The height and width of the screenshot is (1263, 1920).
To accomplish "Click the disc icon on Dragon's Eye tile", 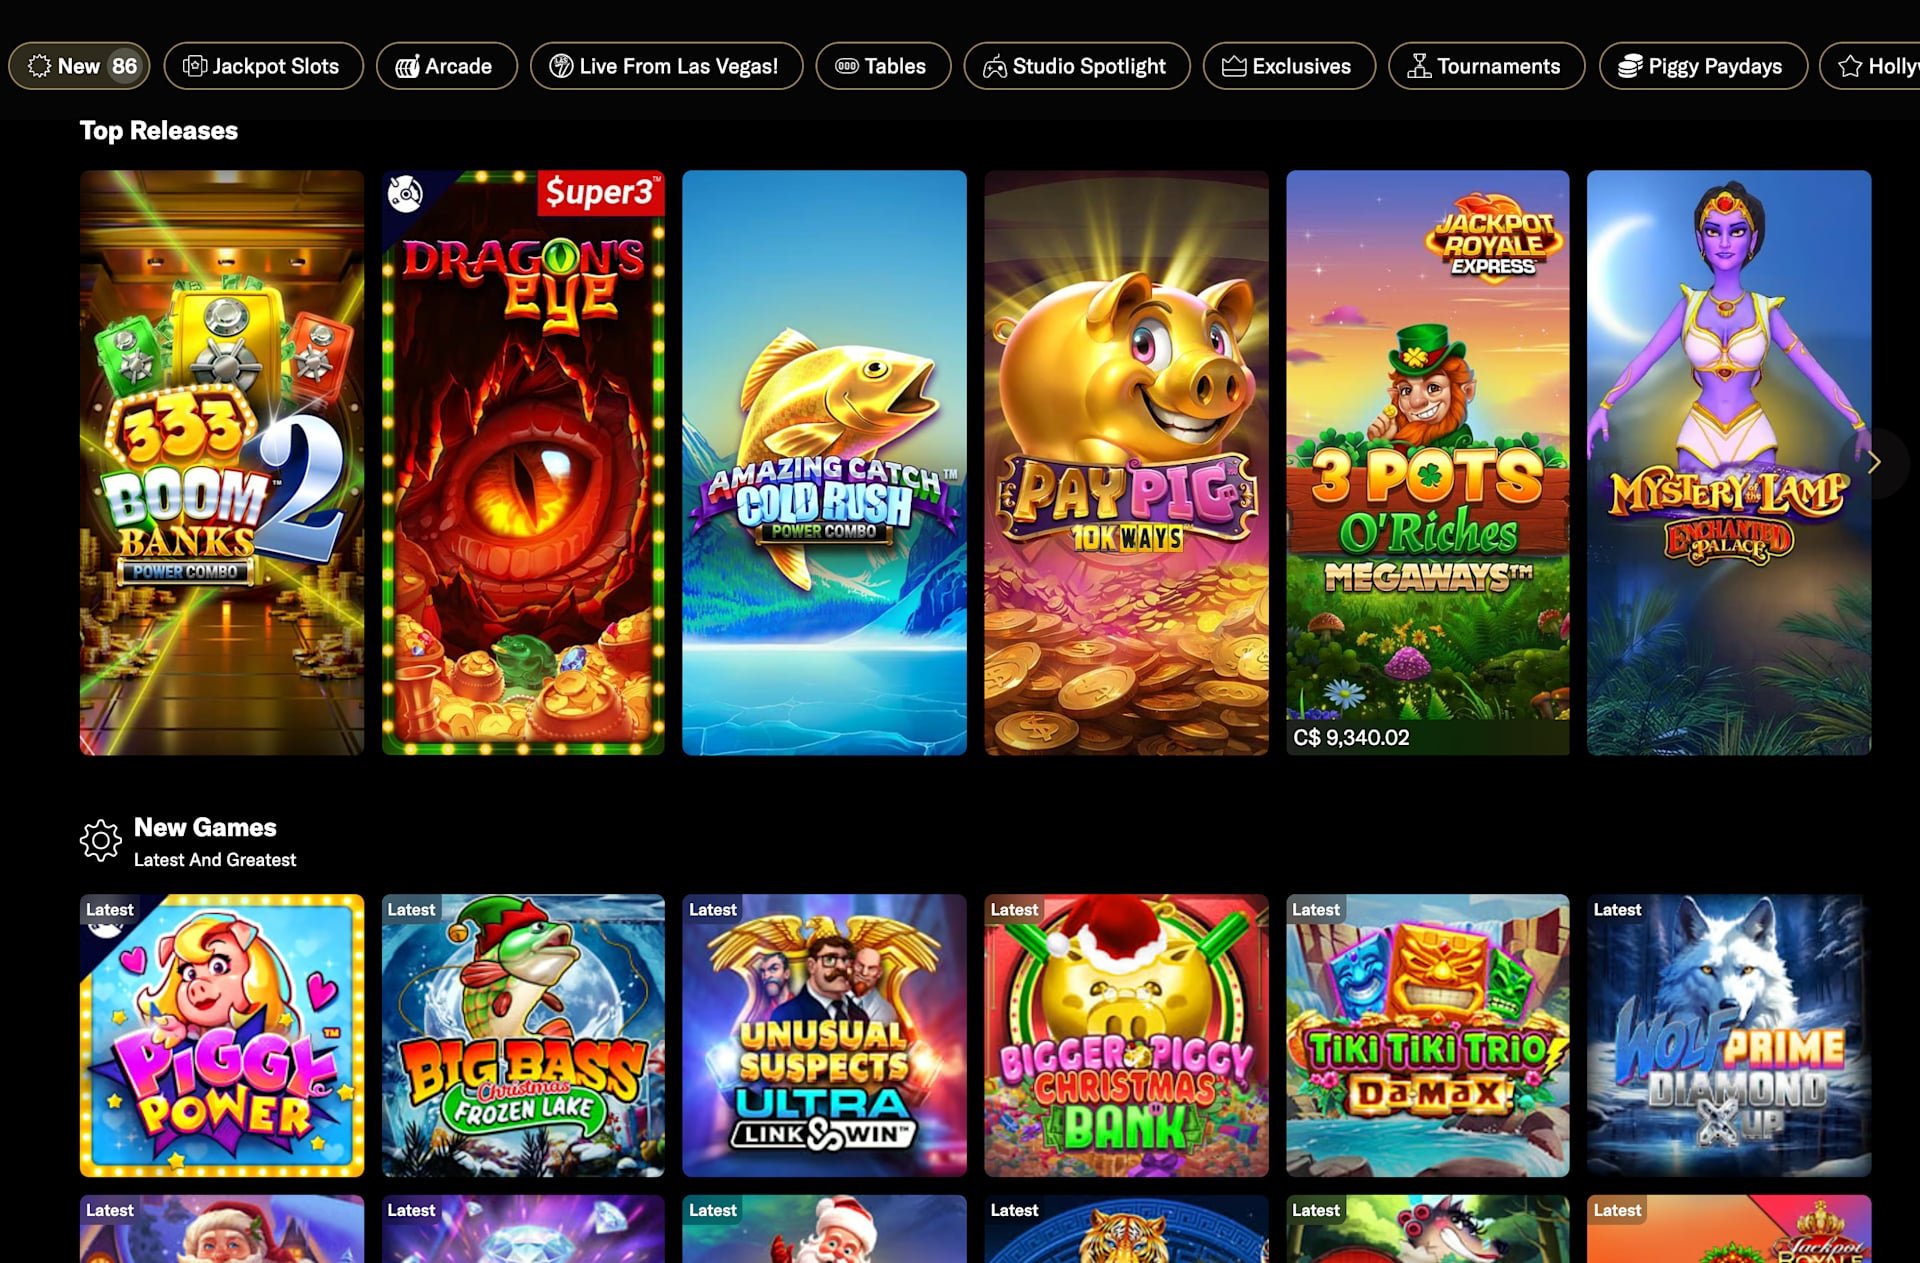I will [x=405, y=193].
